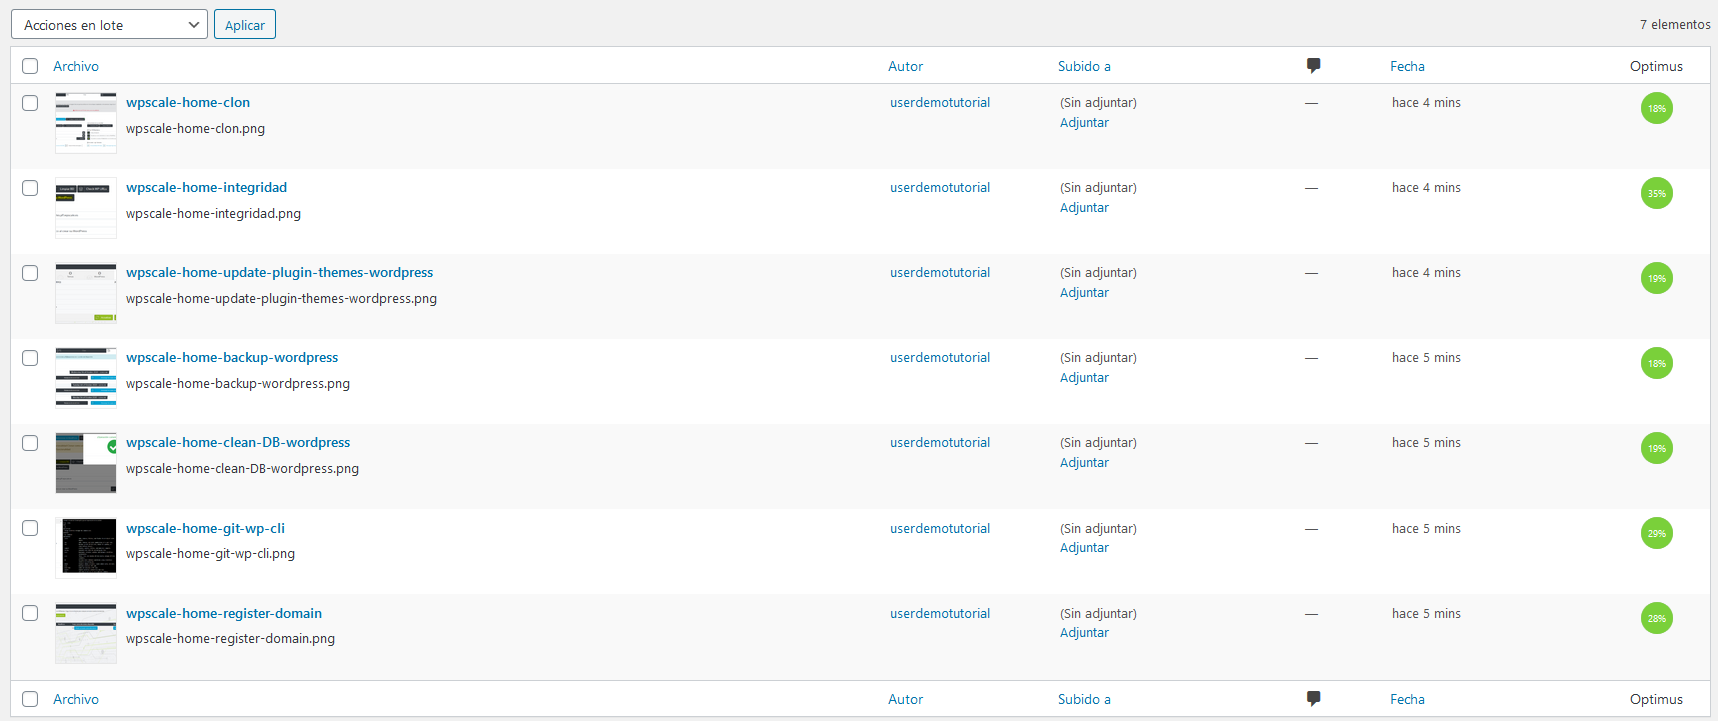Sort by Fecha column in header
This screenshot has width=1718, height=721.
click(1407, 66)
